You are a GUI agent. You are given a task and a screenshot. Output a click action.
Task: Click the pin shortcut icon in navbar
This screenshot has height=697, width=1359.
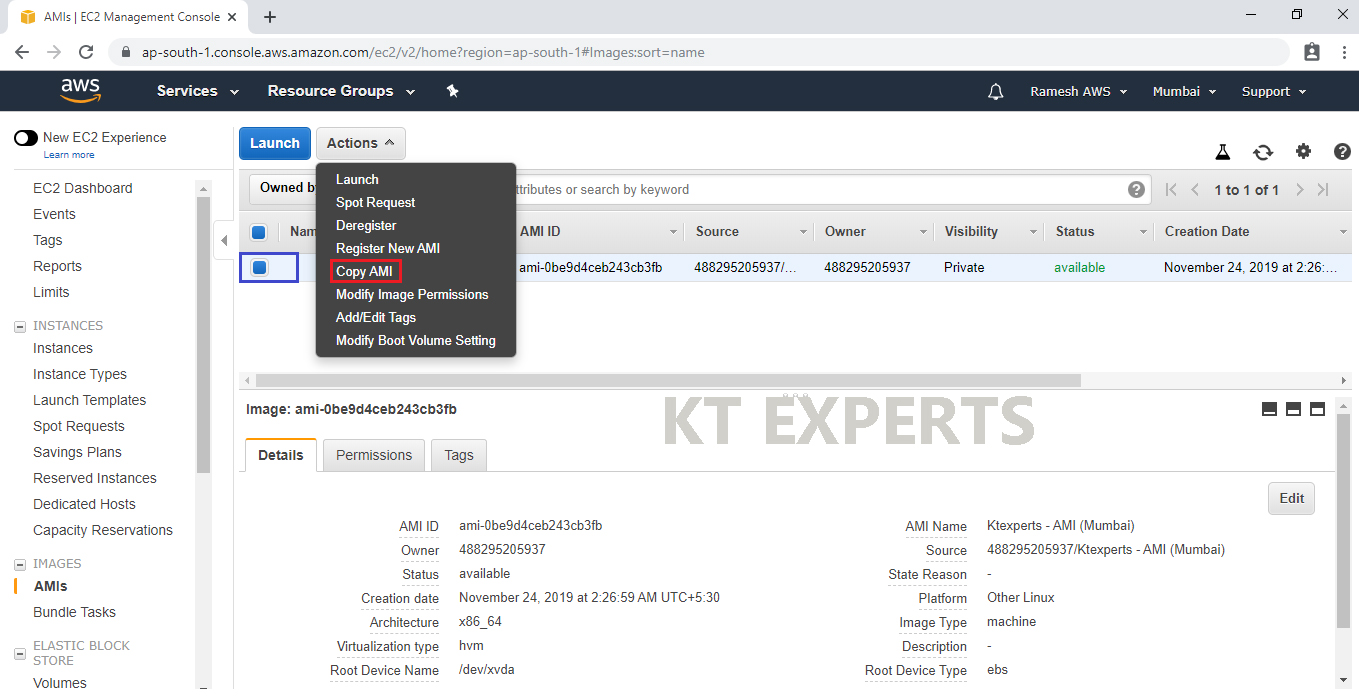(x=452, y=91)
